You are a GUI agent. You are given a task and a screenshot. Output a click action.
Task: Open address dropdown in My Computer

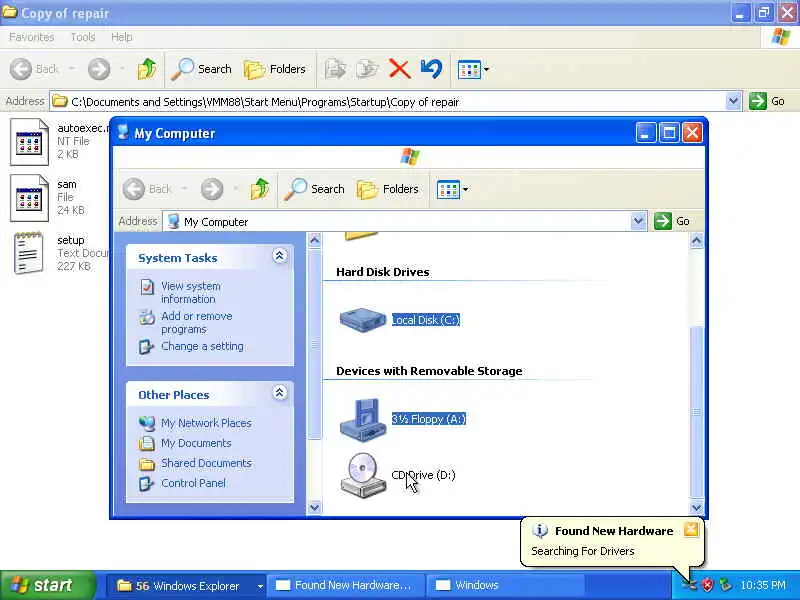638,221
